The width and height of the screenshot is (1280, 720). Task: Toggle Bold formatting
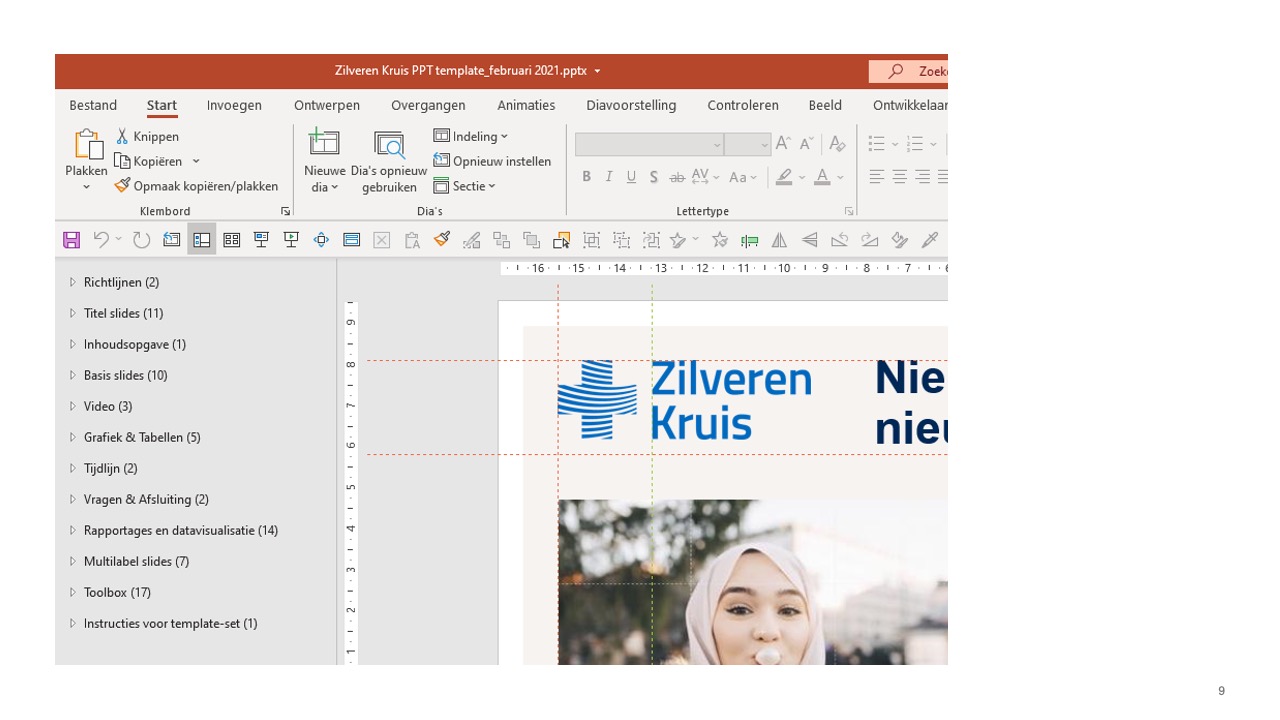coord(586,177)
